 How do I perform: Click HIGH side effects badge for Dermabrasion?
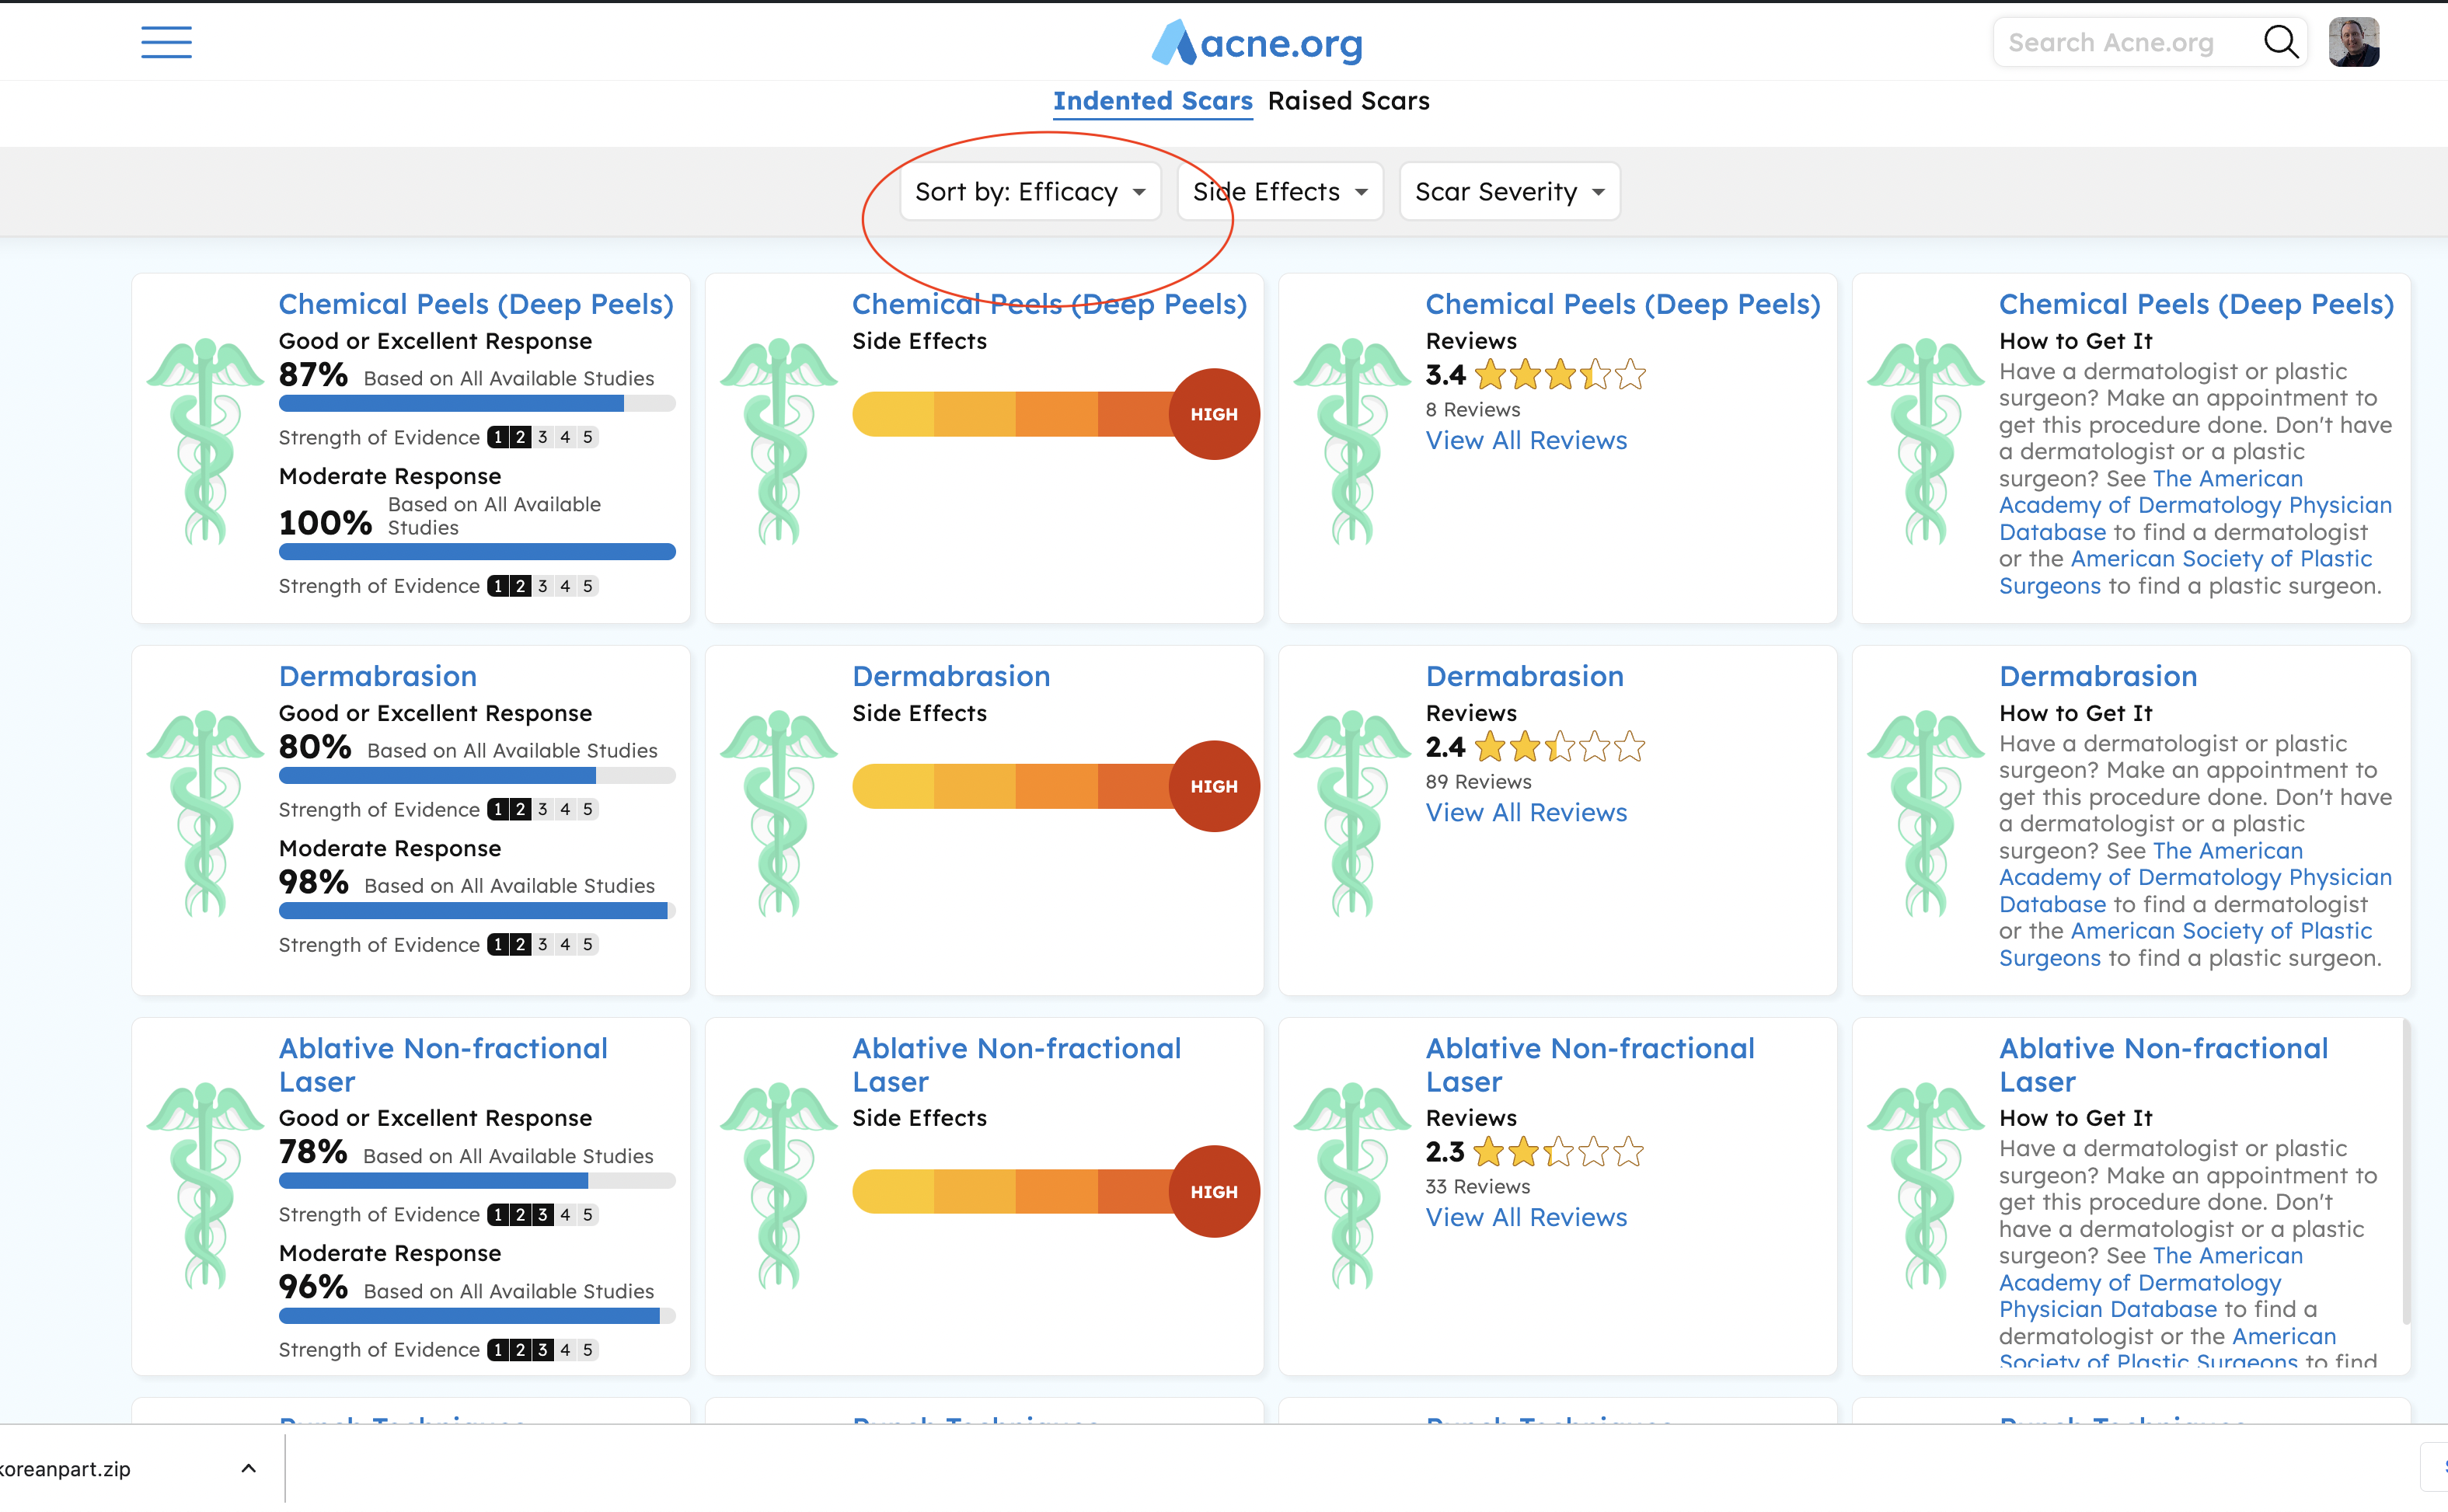[1213, 786]
